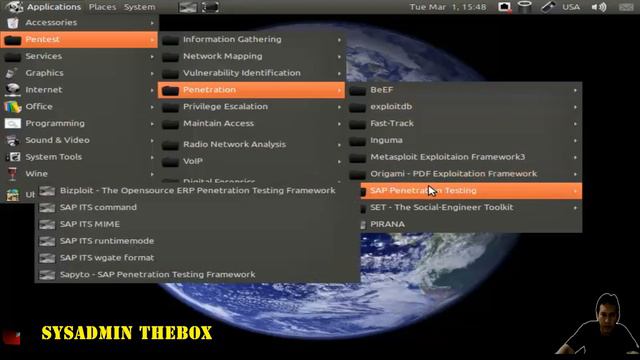Screen dimensions: 640x360
Task: Open the exploitdb submenu
Action: click(x=464, y=107)
